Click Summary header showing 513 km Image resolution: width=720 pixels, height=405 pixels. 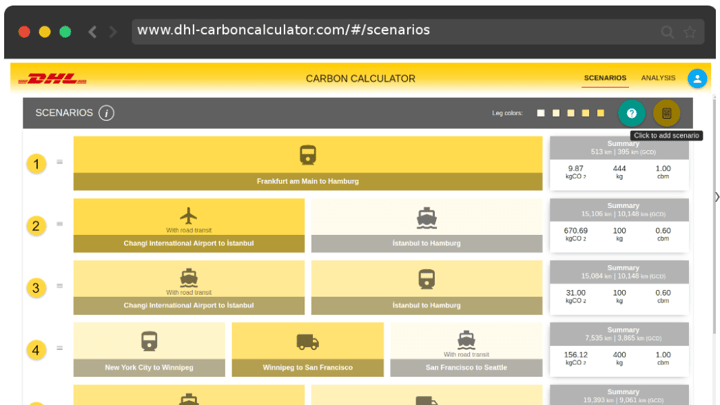(619, 148)
